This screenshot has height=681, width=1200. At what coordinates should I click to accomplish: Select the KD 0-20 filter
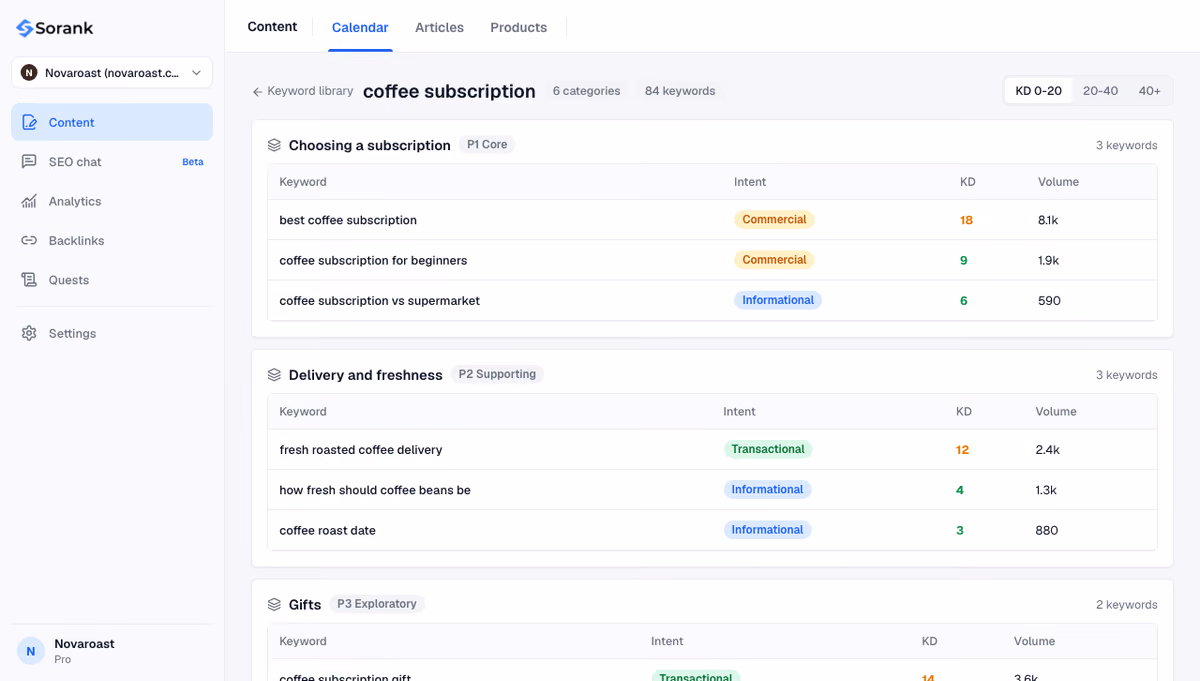click(1039, 91)
